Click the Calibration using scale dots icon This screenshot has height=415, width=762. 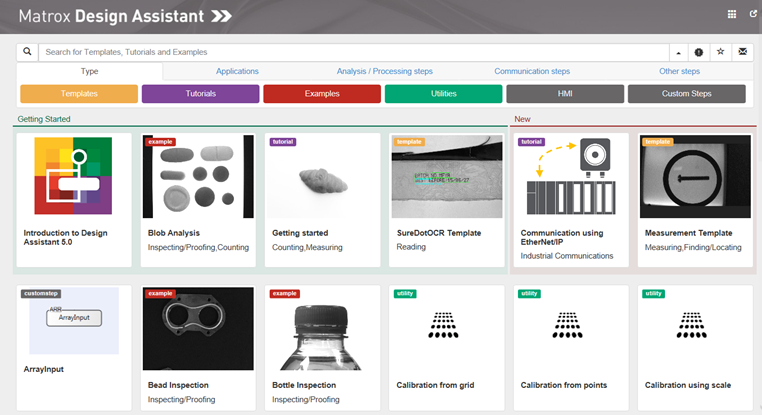tap(692, 325)
